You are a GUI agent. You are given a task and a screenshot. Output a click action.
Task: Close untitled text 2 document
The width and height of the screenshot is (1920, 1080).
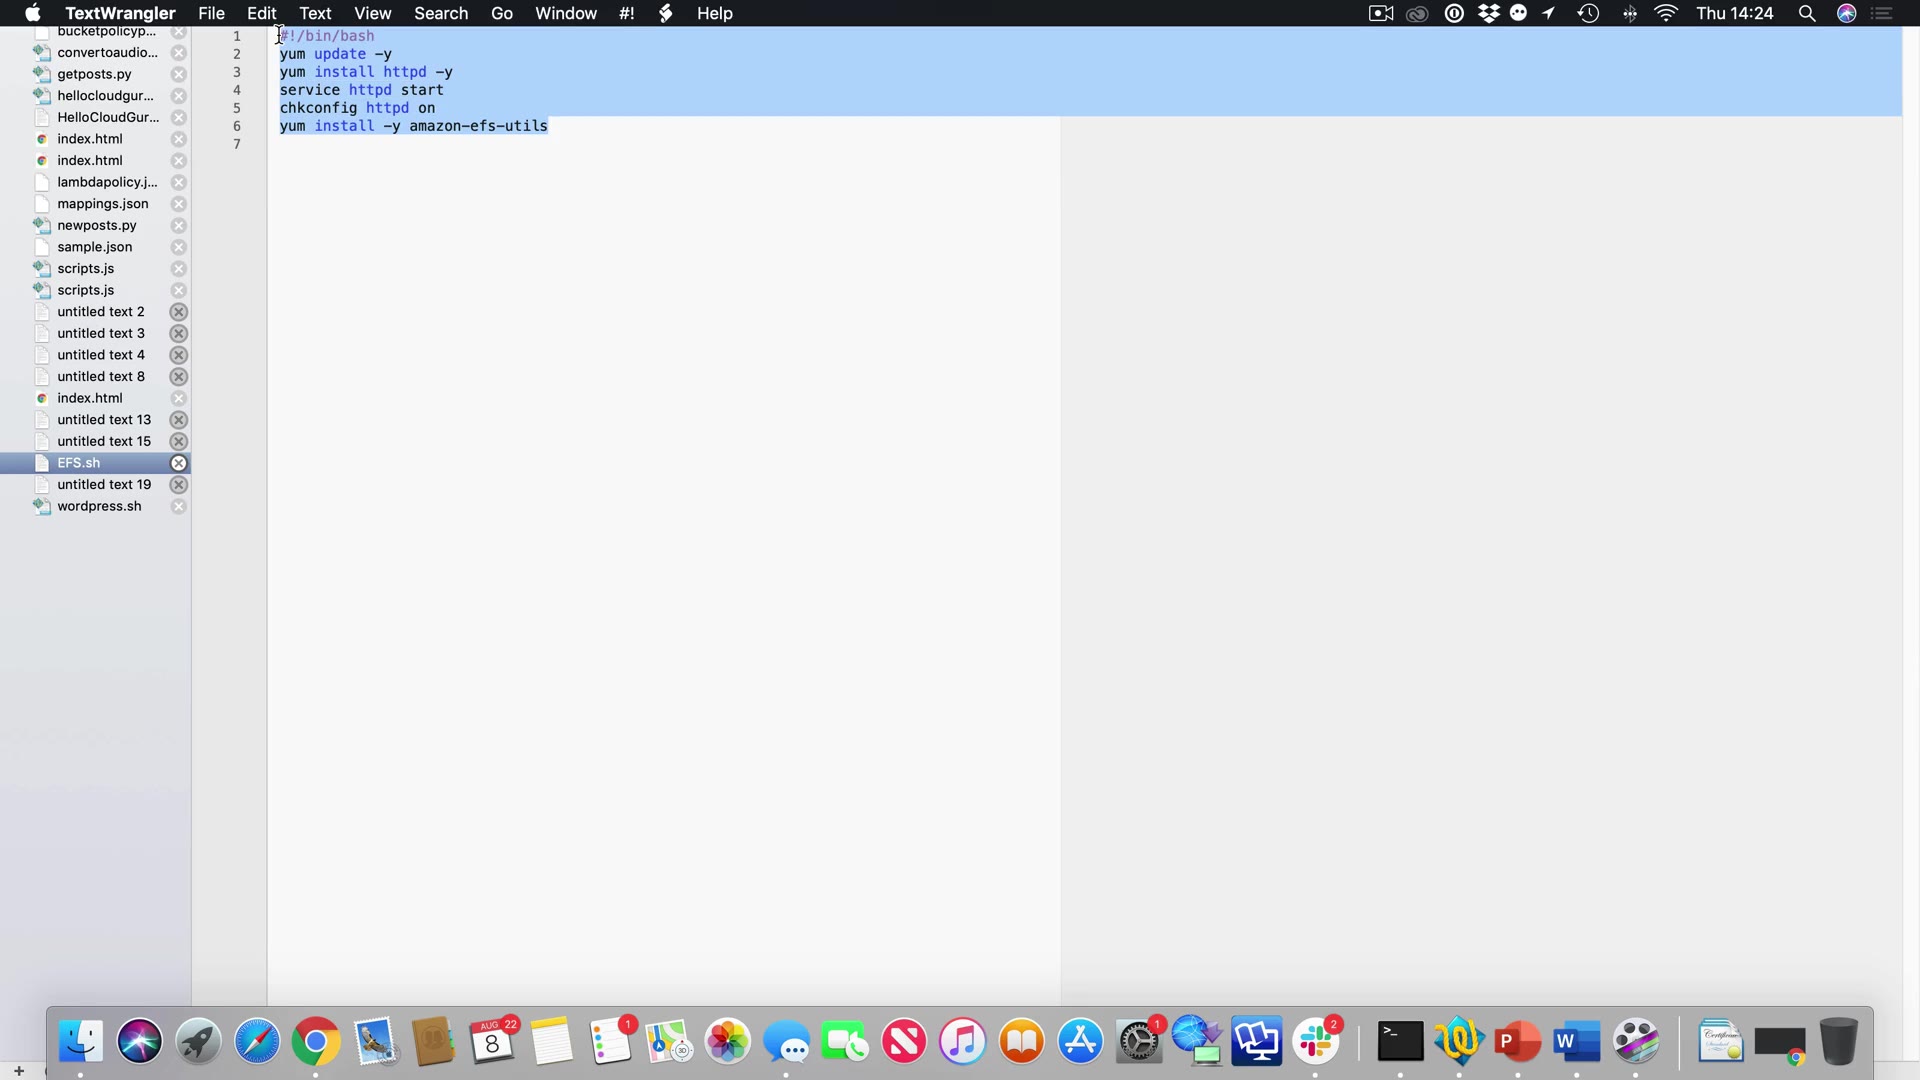tap(178, 312)
